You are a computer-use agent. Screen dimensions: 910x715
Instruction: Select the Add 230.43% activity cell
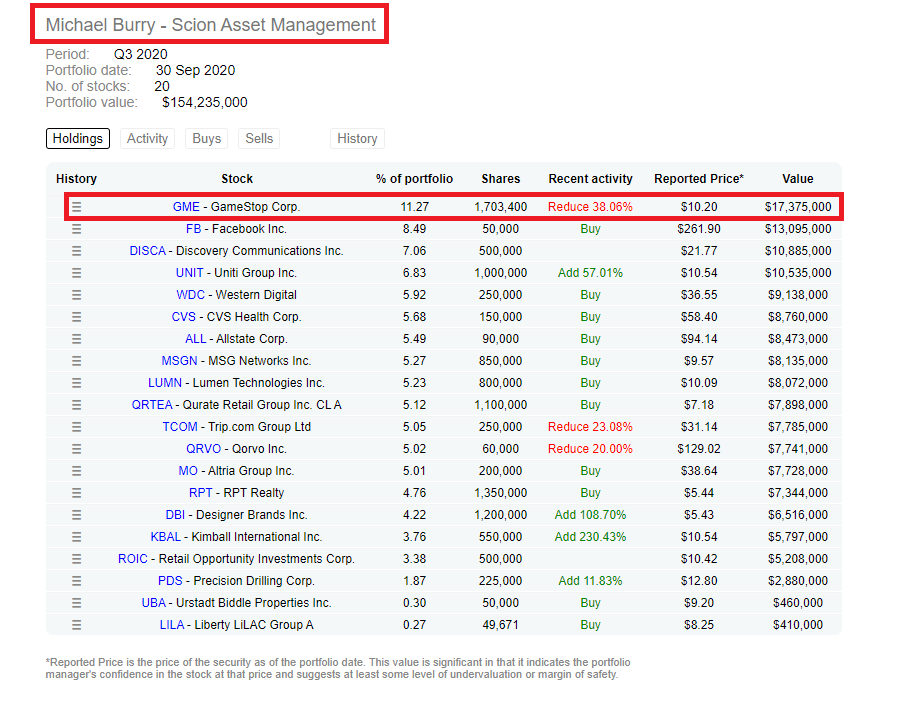click(x=590, y=537)
